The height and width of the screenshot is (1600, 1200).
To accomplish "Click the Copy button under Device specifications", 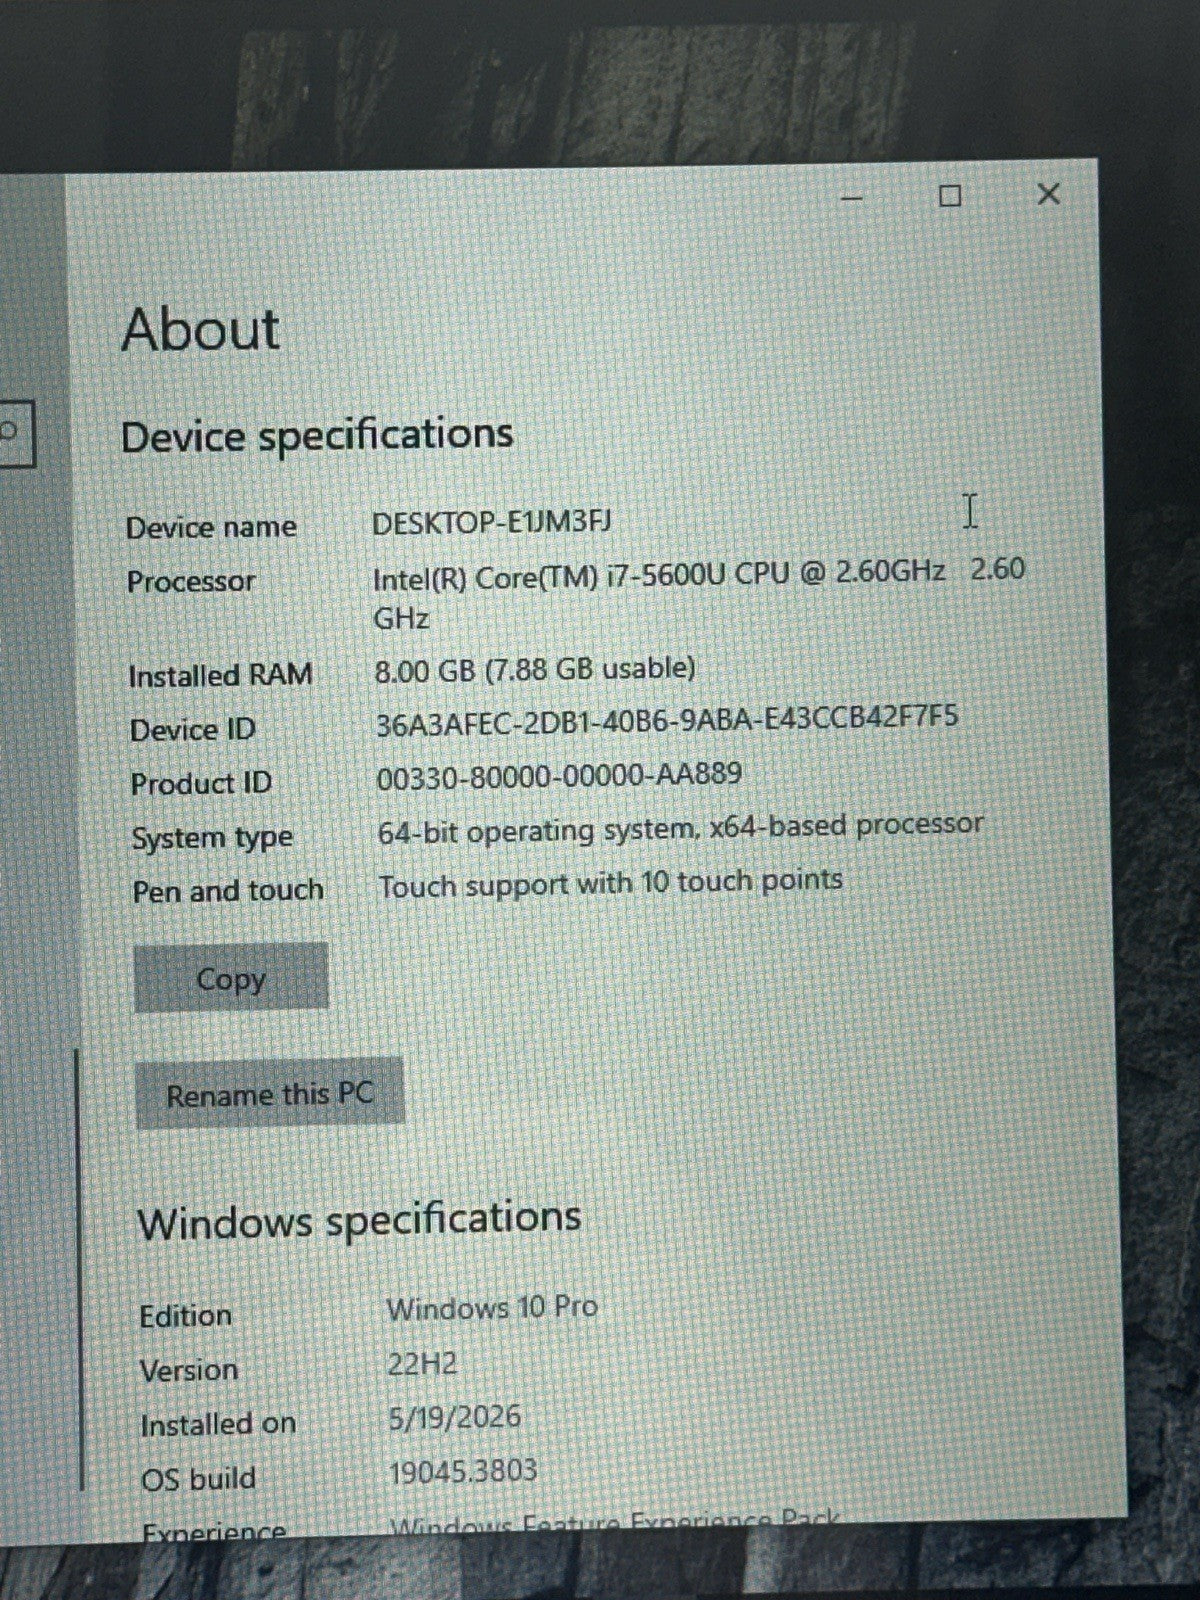I will tap(231, 978).
